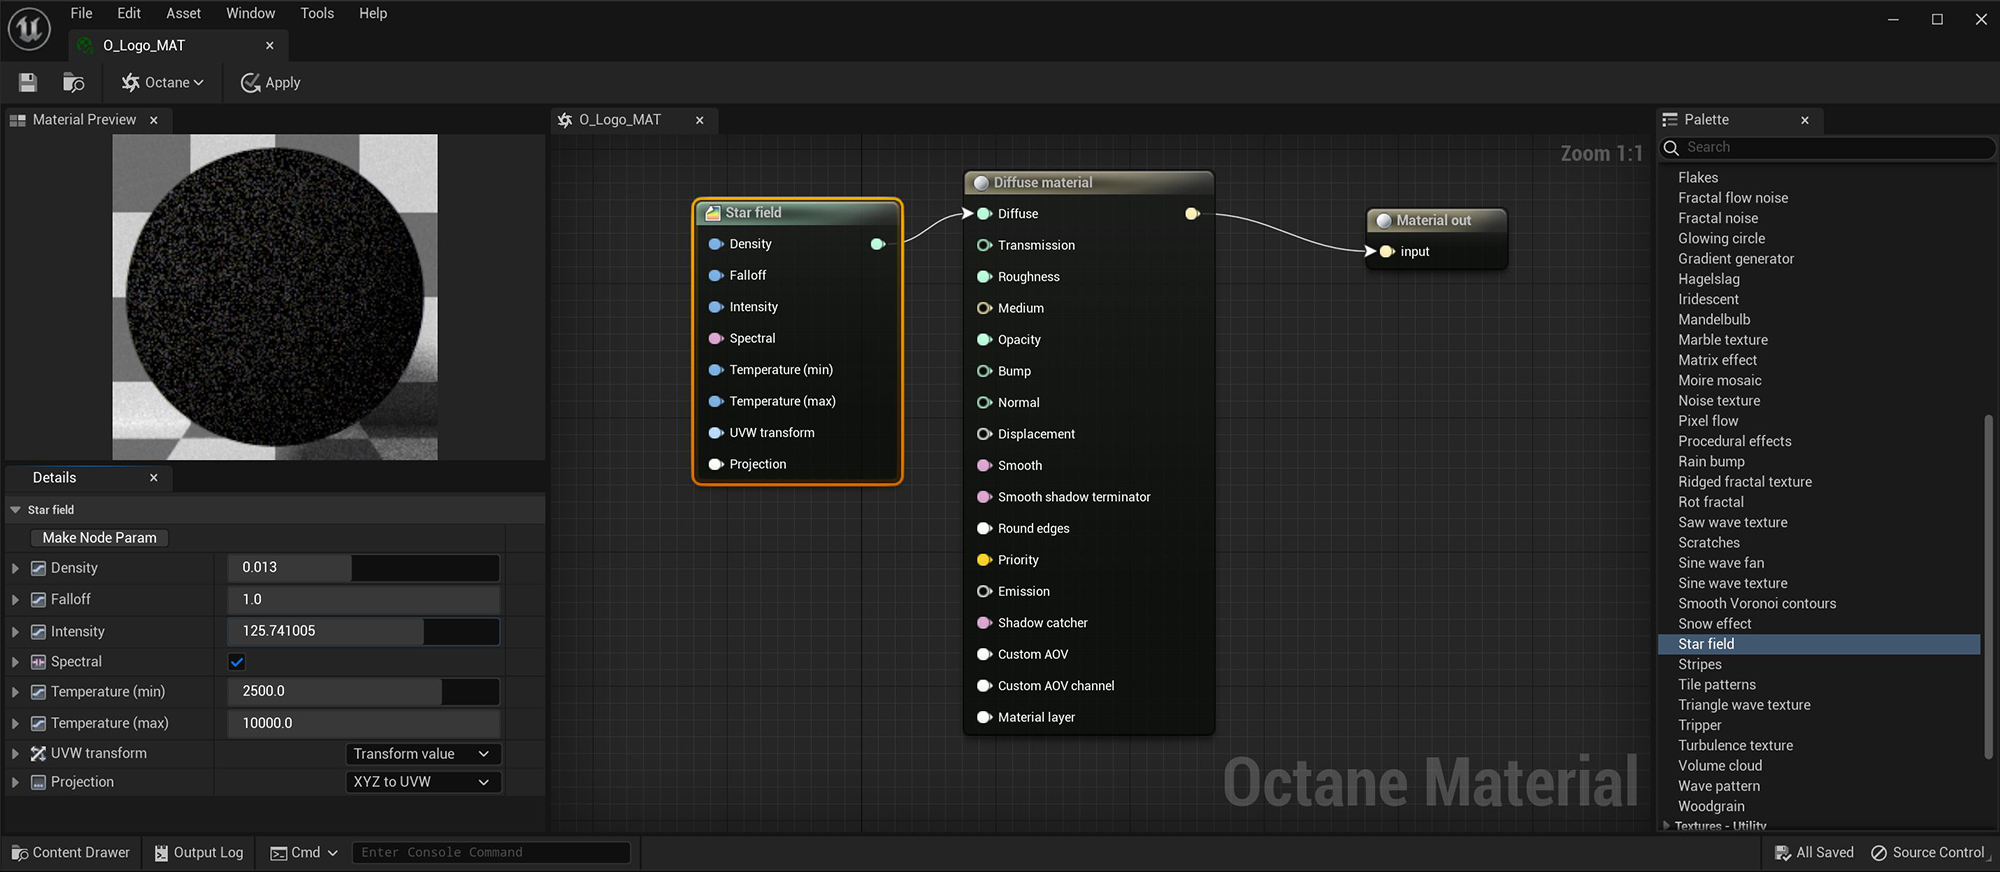The height and width of the screenshot is (872, 2000).
Task: Open the Asset menu
Action: coord(183,13)
